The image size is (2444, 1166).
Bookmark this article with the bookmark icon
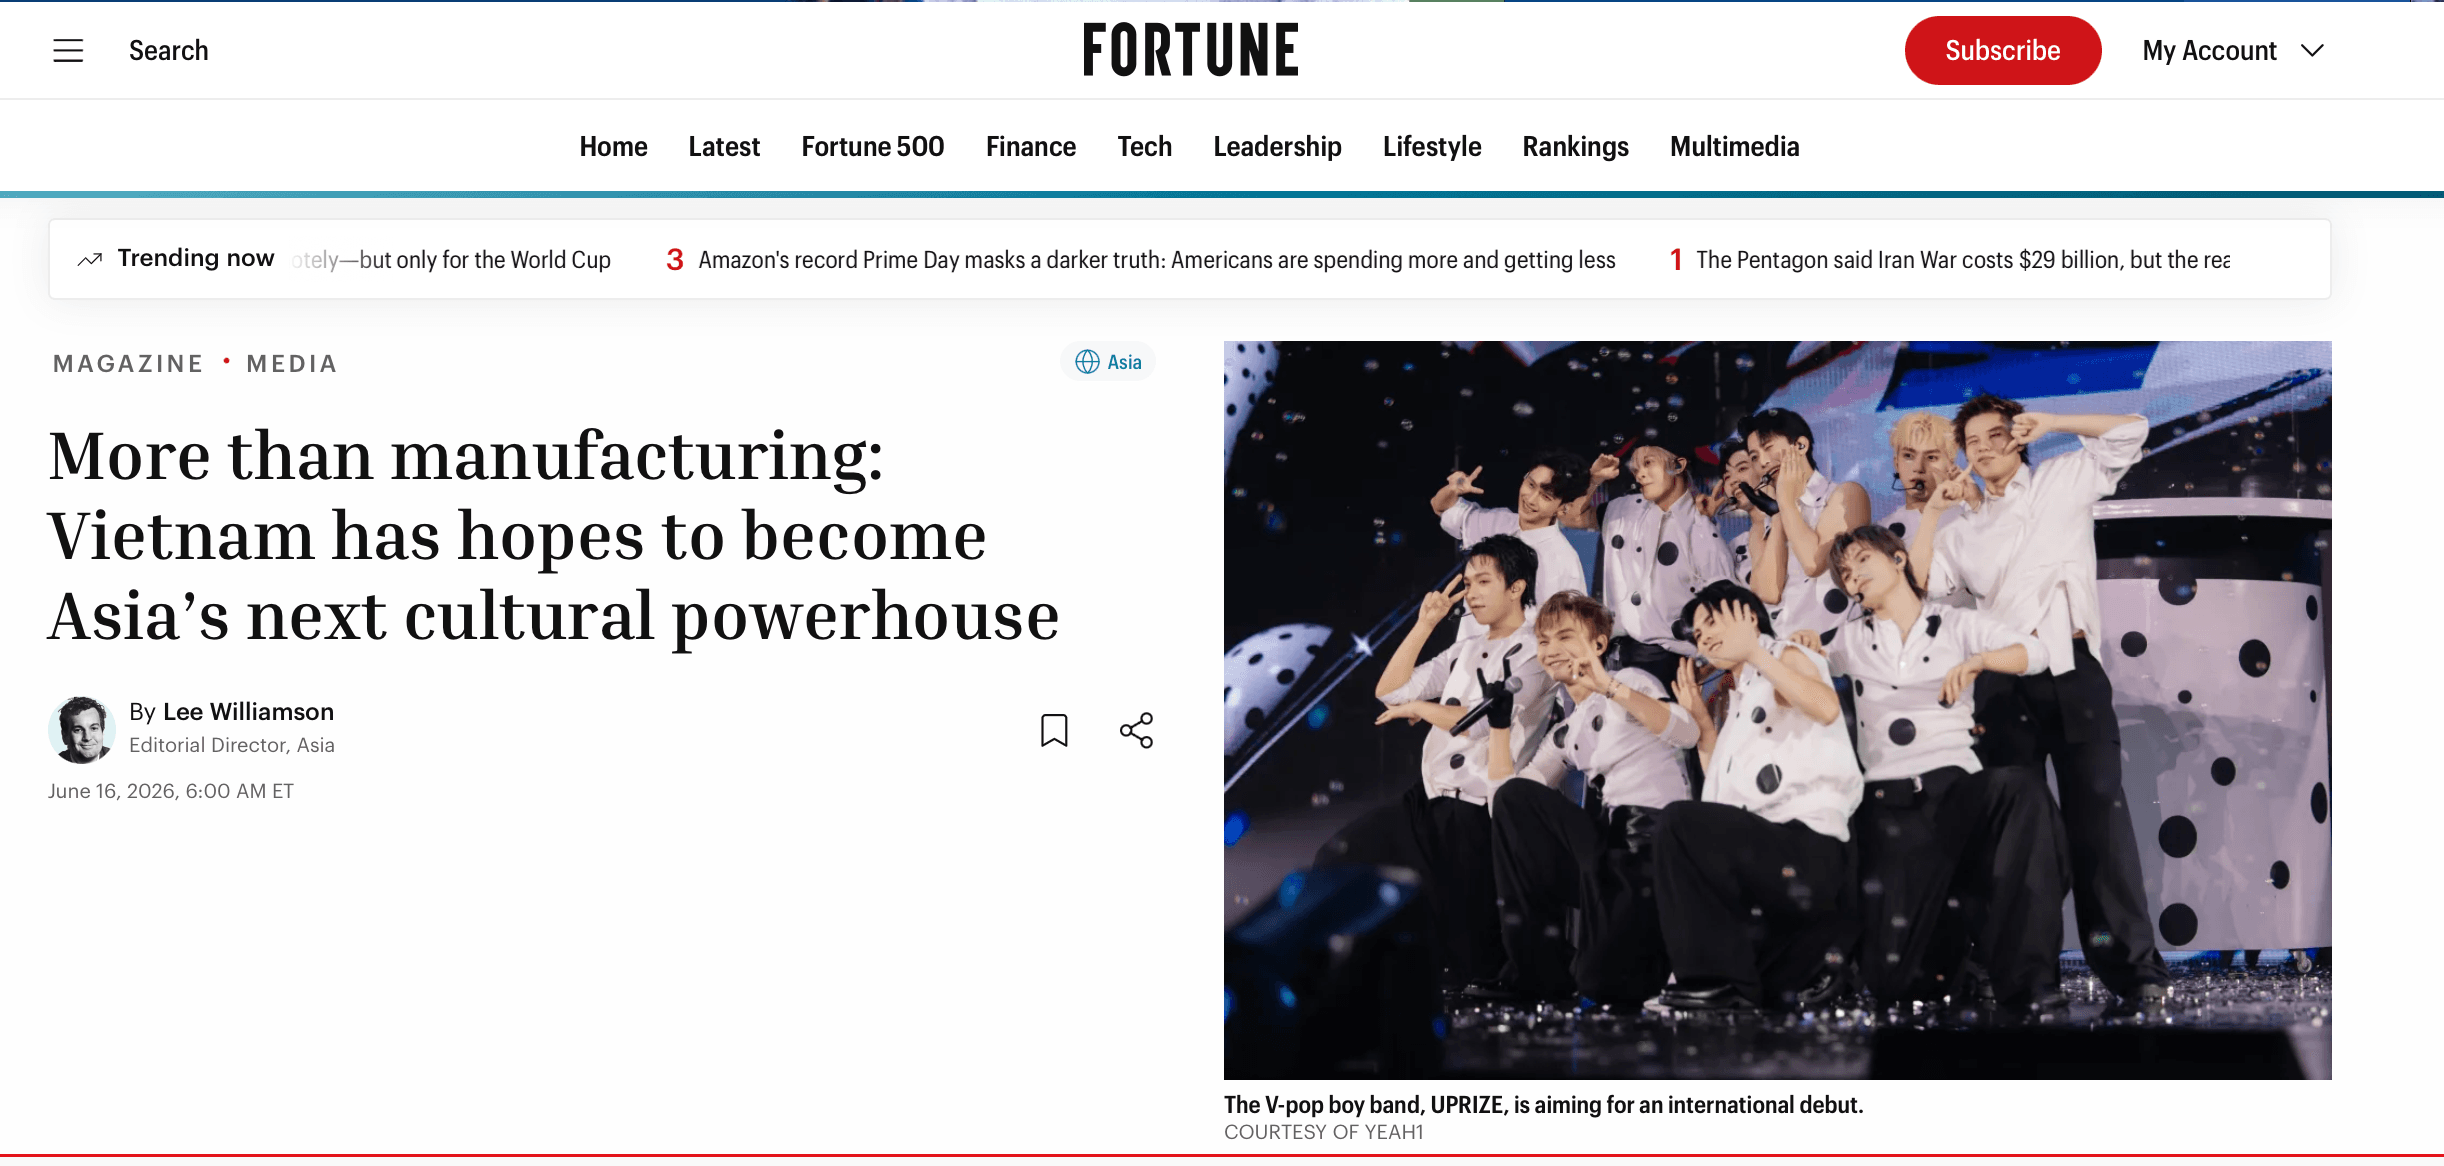coord(1054,730)
